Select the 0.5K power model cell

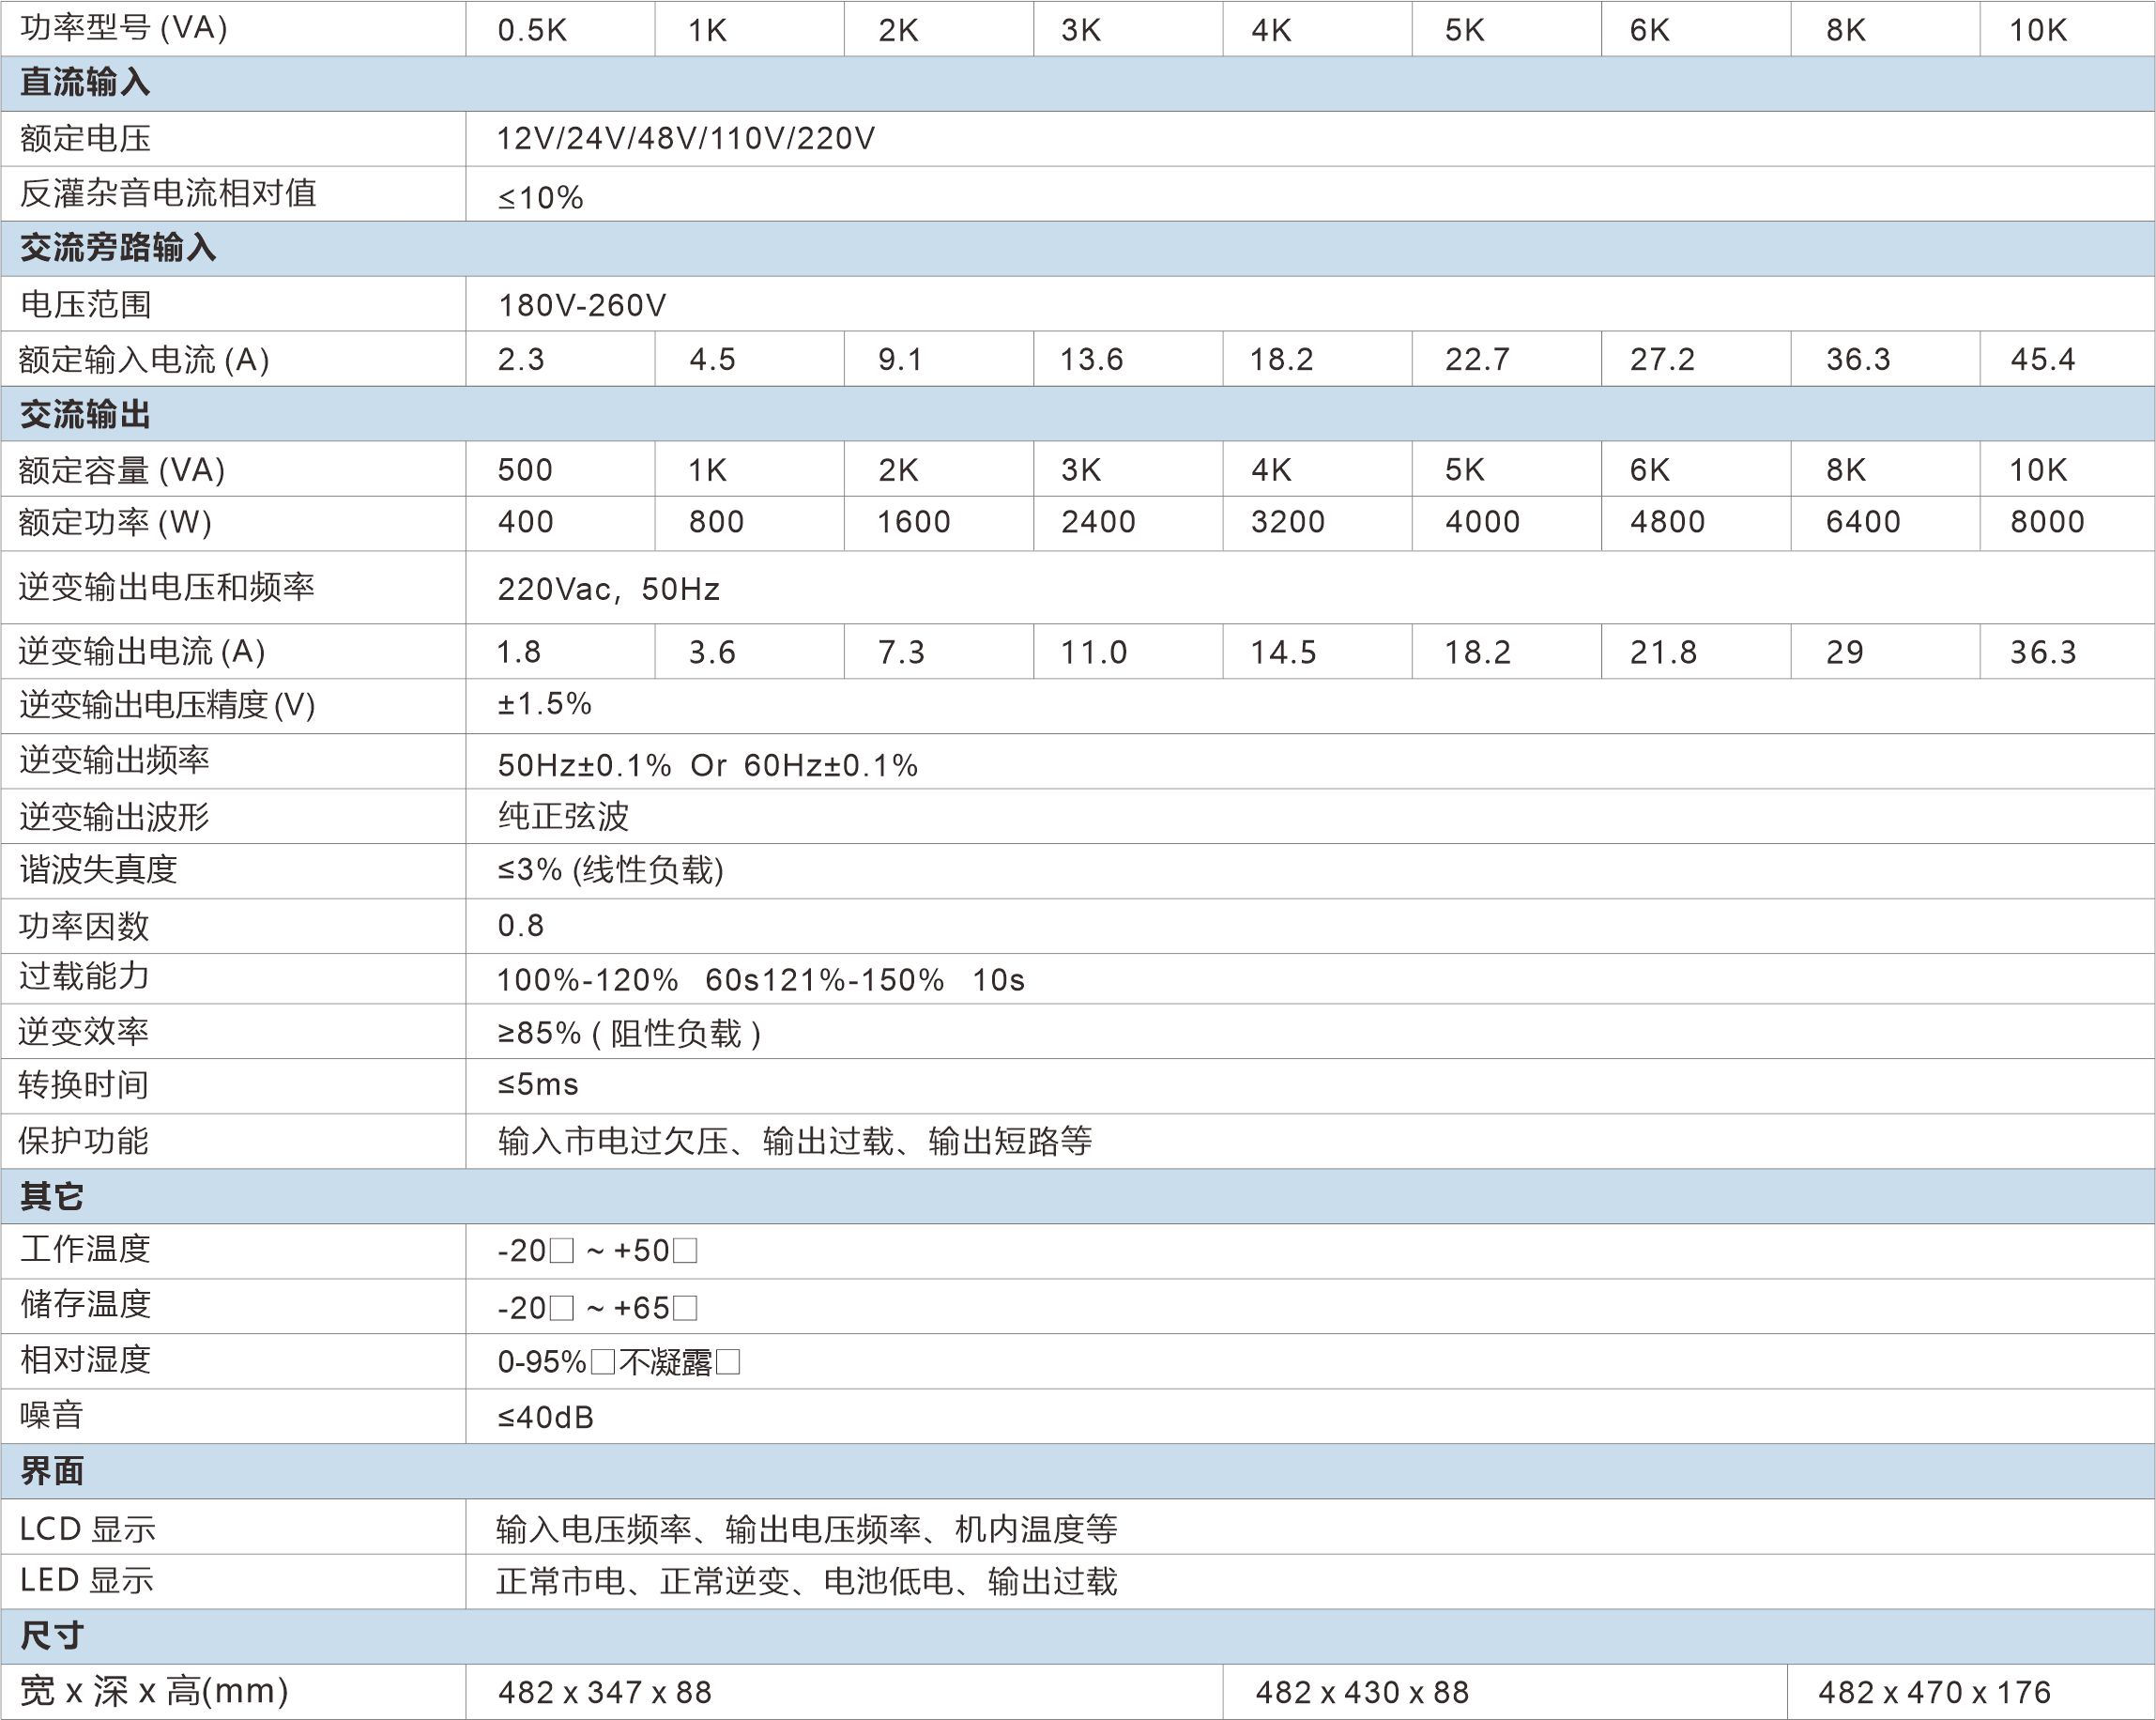[x=532, y=30]
